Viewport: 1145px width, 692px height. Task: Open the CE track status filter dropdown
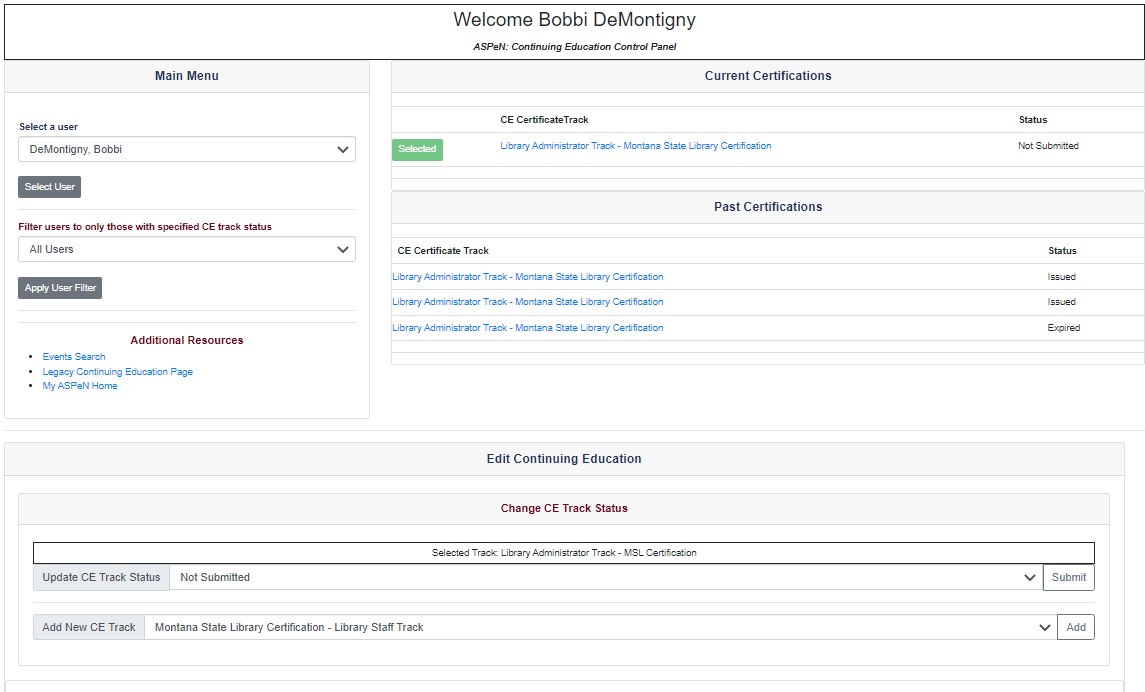point(186,249)
